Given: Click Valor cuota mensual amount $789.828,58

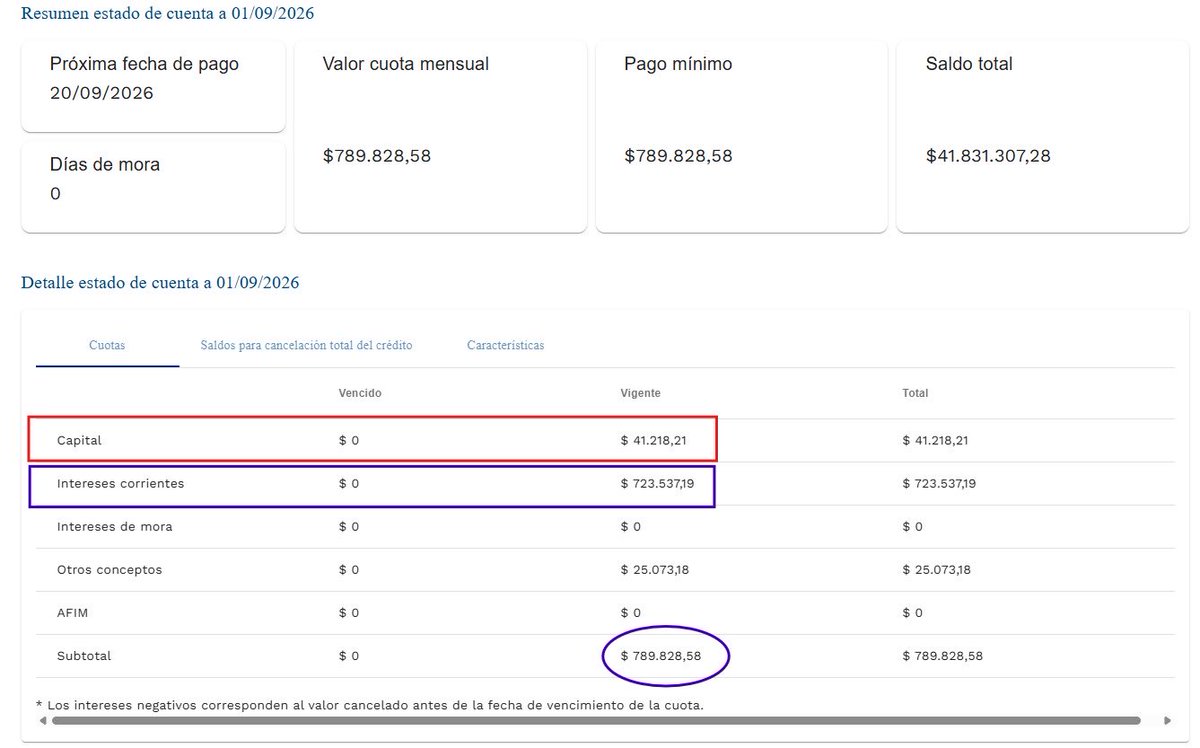Looking at the screenshot, I should [x=377, y=156].
